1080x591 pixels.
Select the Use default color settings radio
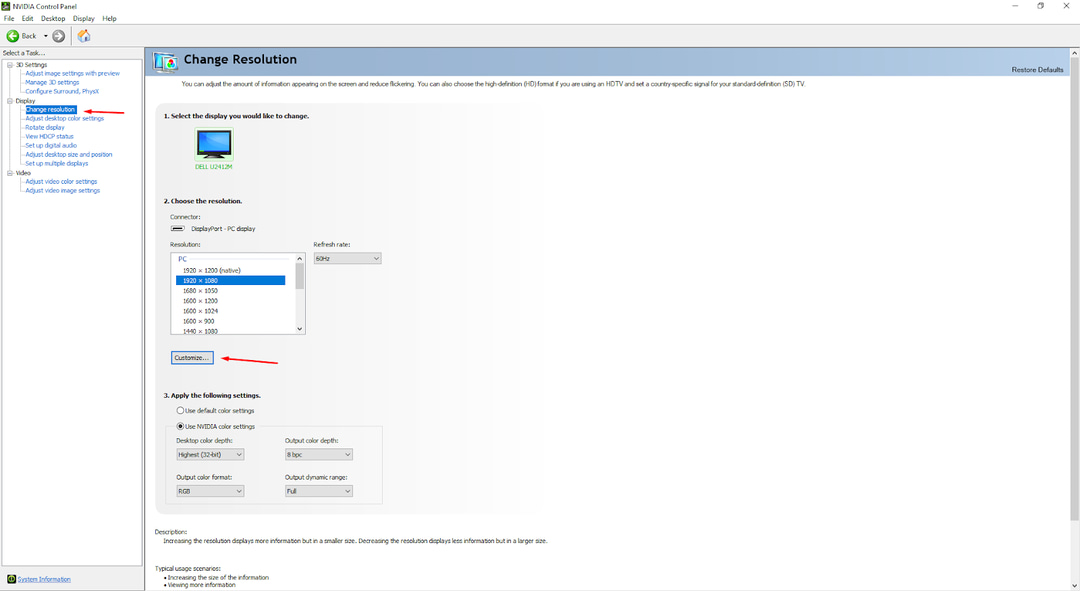tap(180, 410)
